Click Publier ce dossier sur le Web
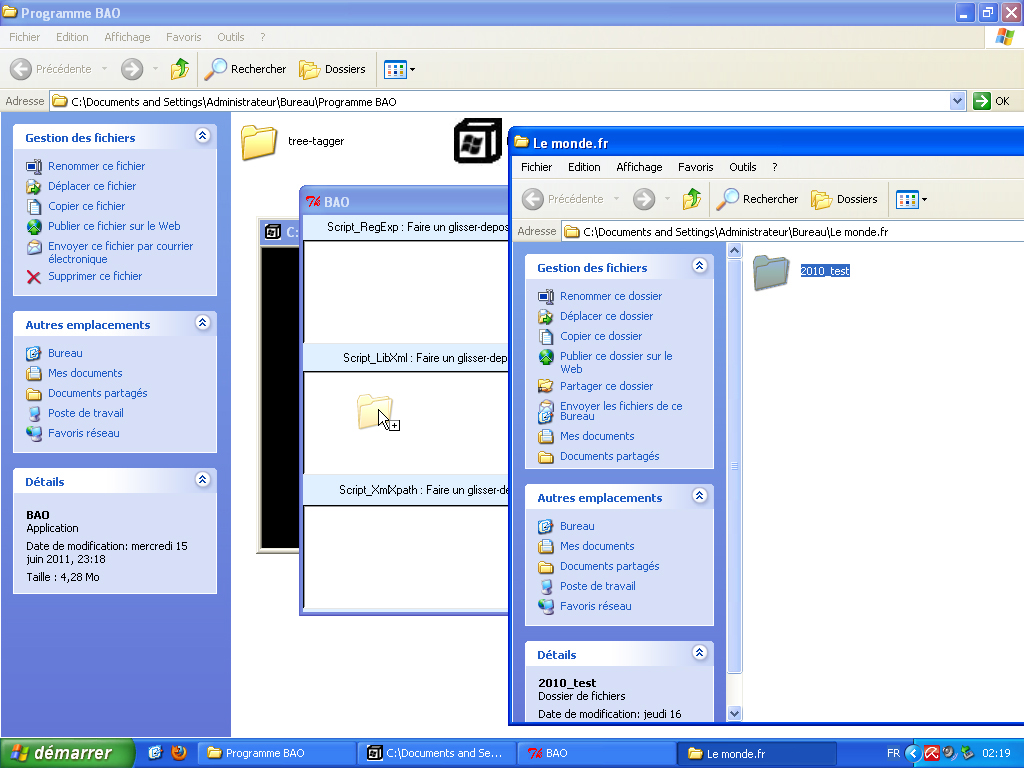 [616, 362]
